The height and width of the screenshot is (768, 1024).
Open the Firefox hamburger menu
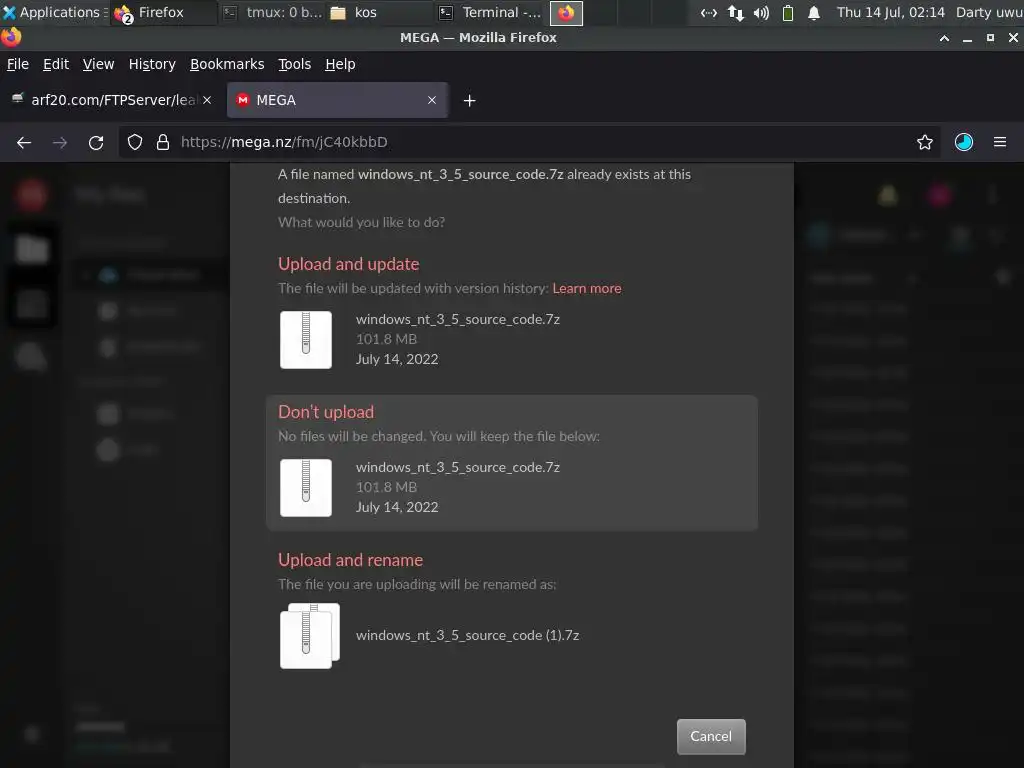click(x=999, y=142)
